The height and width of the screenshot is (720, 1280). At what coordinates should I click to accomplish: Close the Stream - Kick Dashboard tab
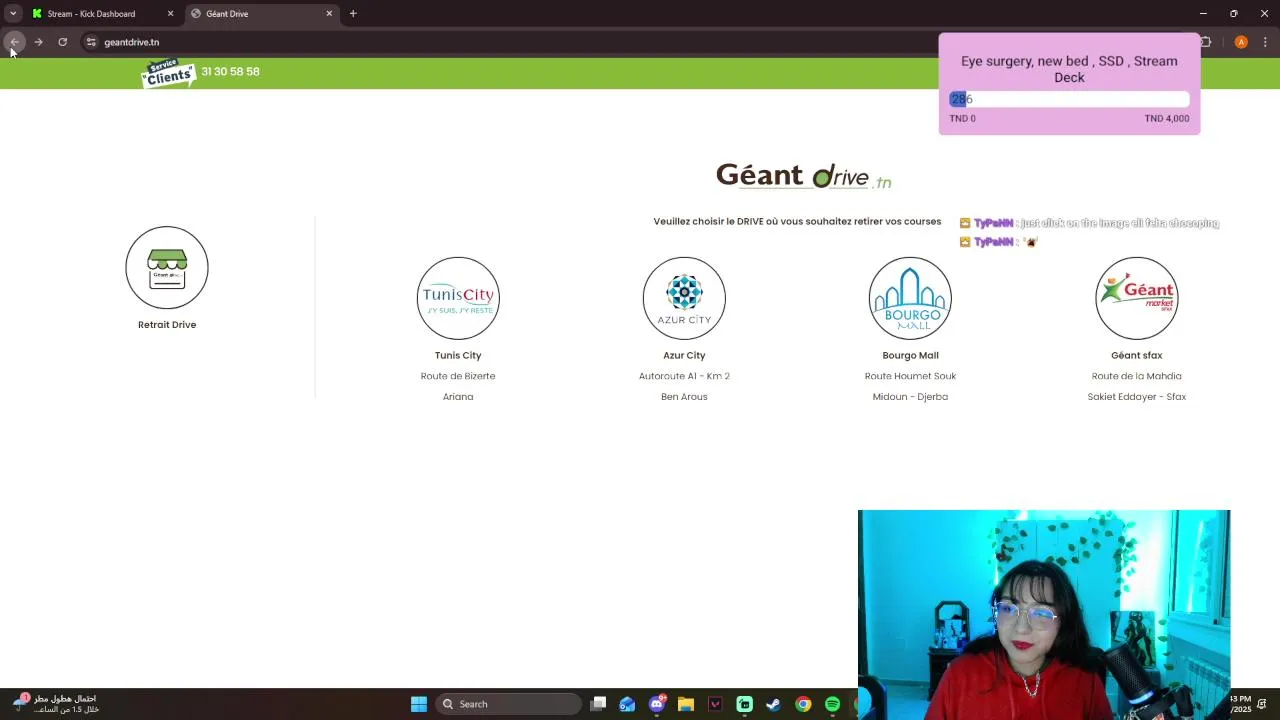click(x=170, y=14)
